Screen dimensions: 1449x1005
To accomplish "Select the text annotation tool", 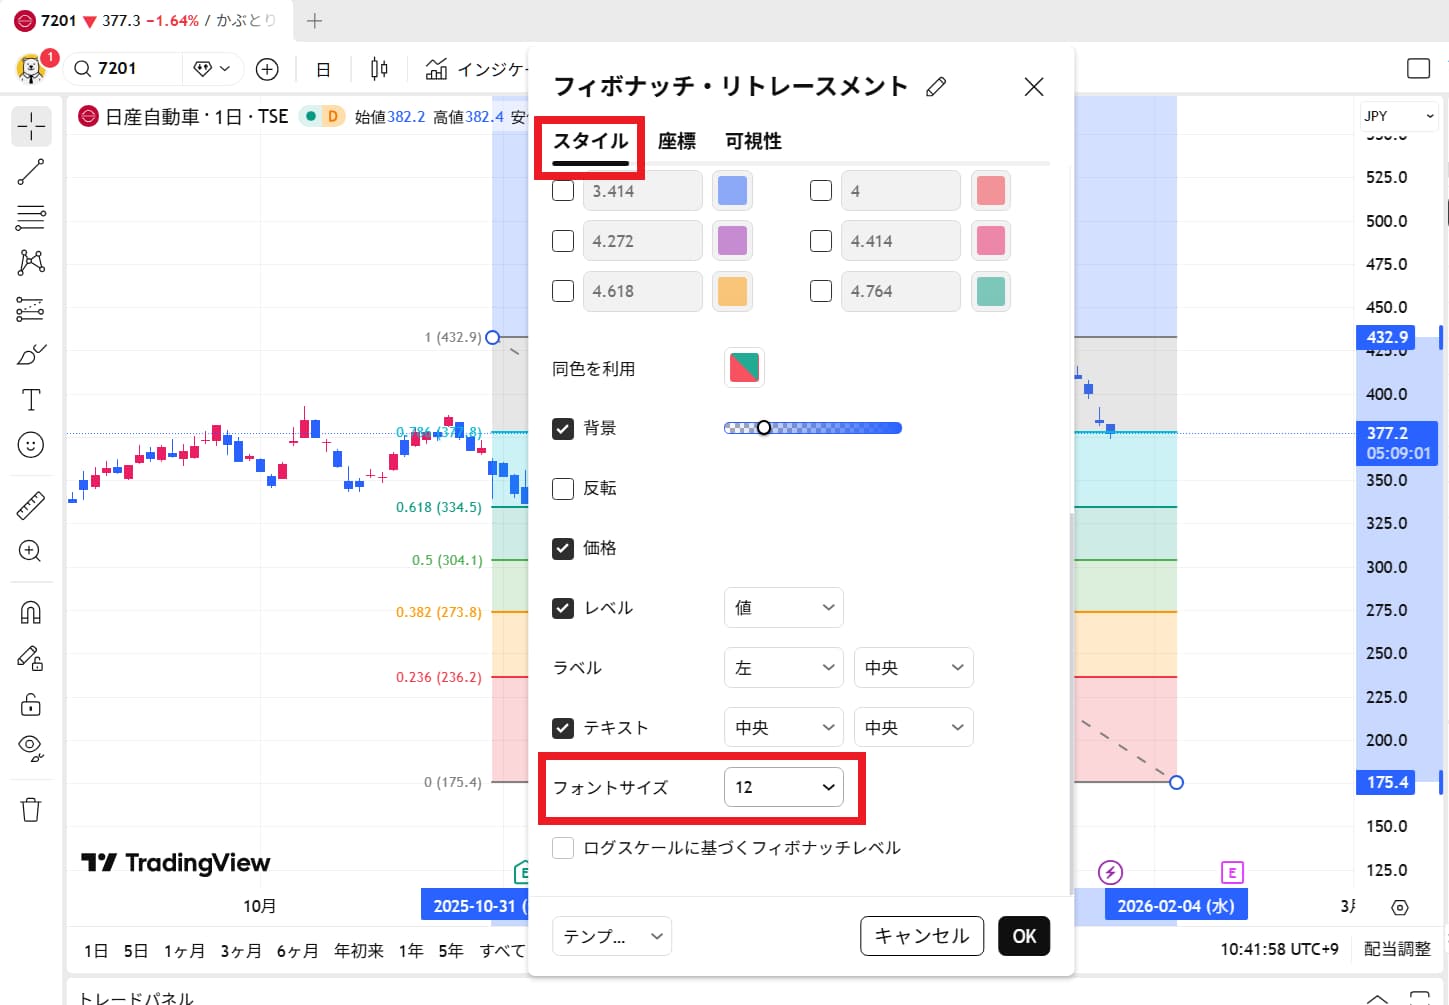I will [31, 399].
